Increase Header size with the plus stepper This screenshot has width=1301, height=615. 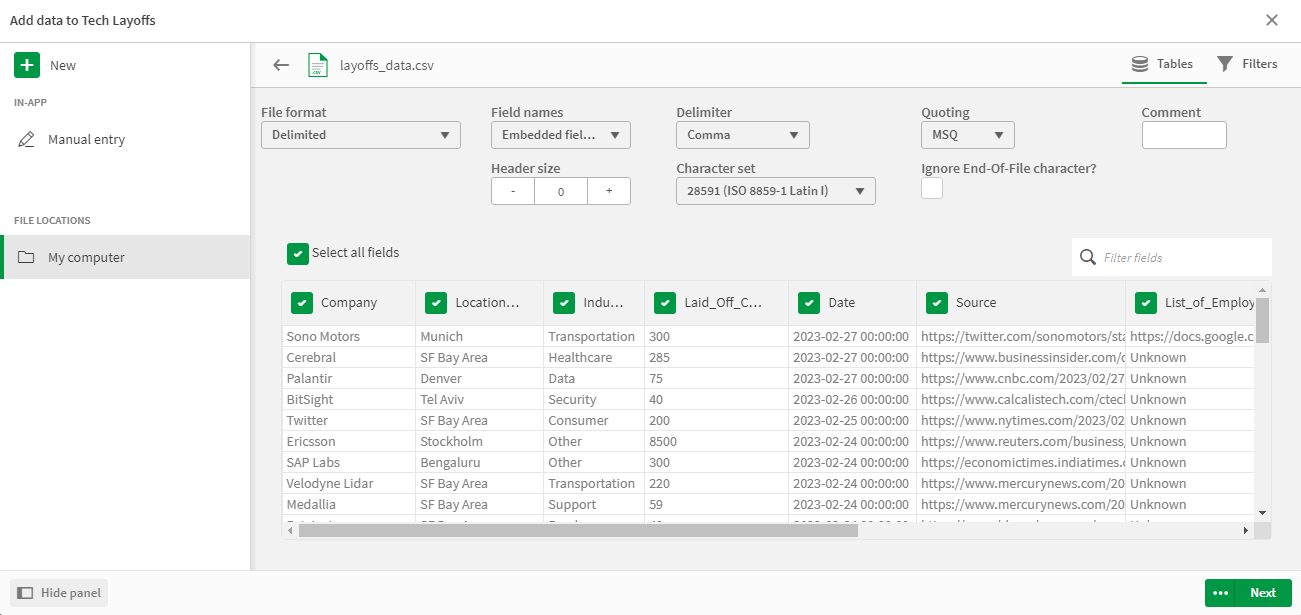[609, 190]
